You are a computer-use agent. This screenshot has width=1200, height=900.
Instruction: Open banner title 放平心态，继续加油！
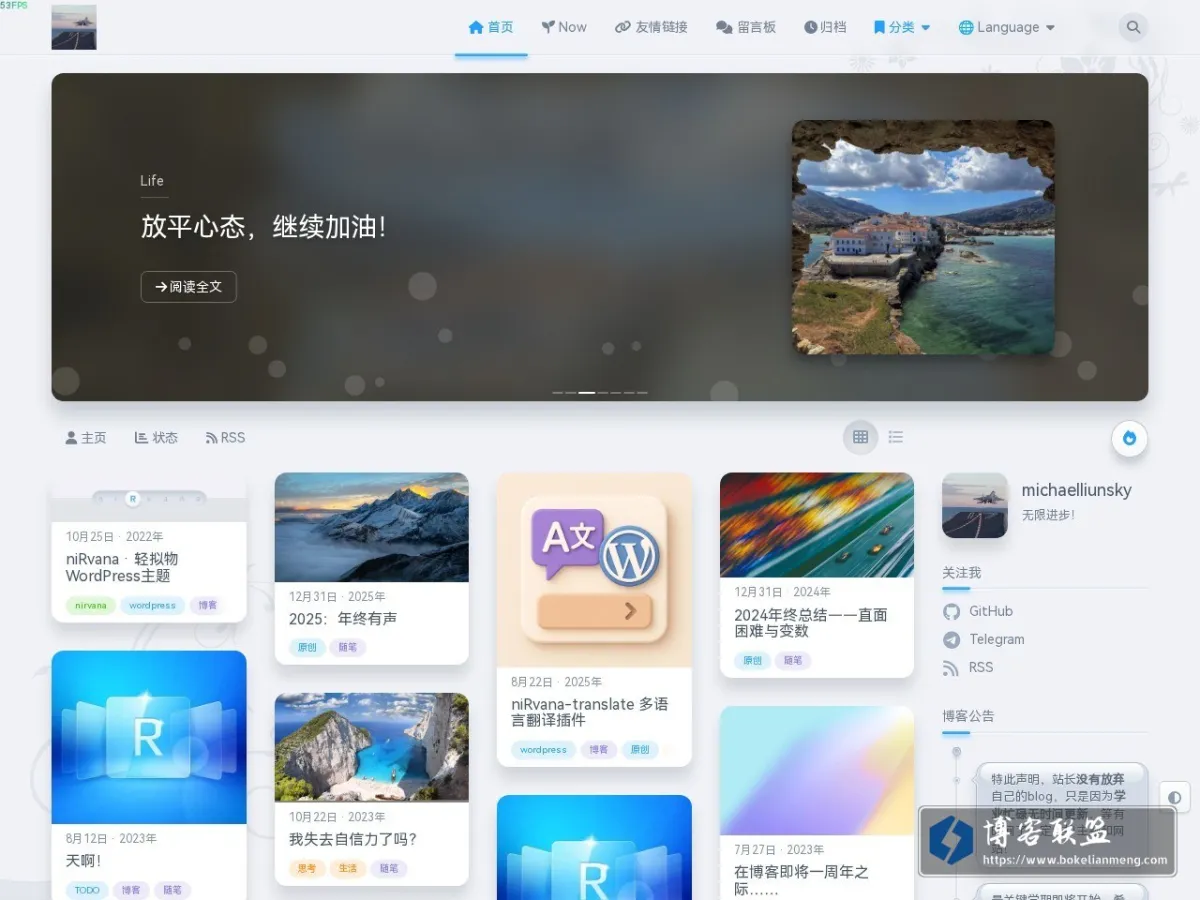click(x=263, y=227)
